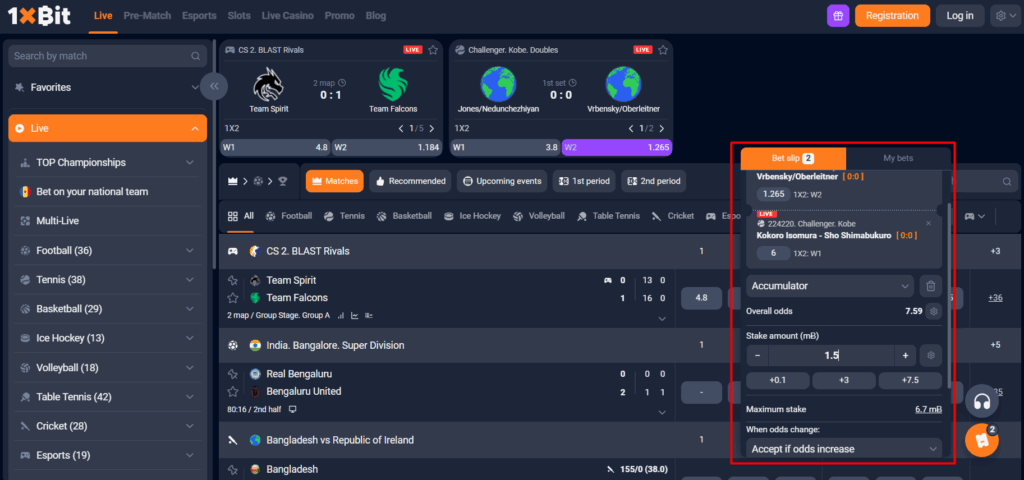Favorite the CS 2 BLAST Rivals card star
Image resolution: width=1024 pixels, height=480 pixels.
pos(433,50)
